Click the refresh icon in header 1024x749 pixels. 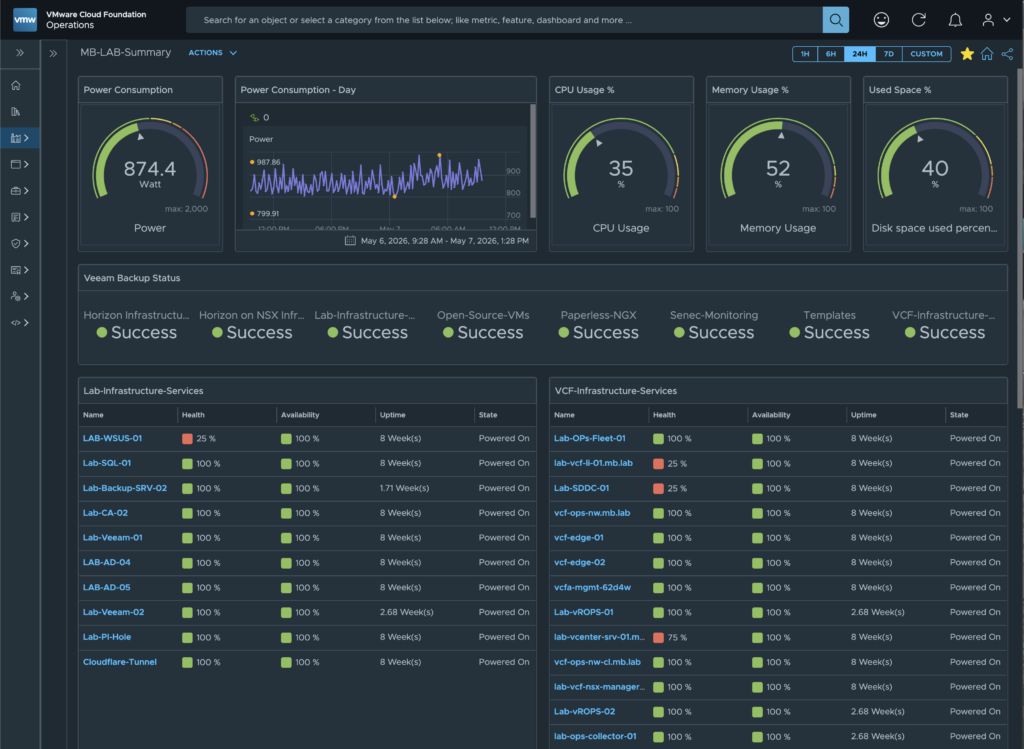(x=918, y=20)
